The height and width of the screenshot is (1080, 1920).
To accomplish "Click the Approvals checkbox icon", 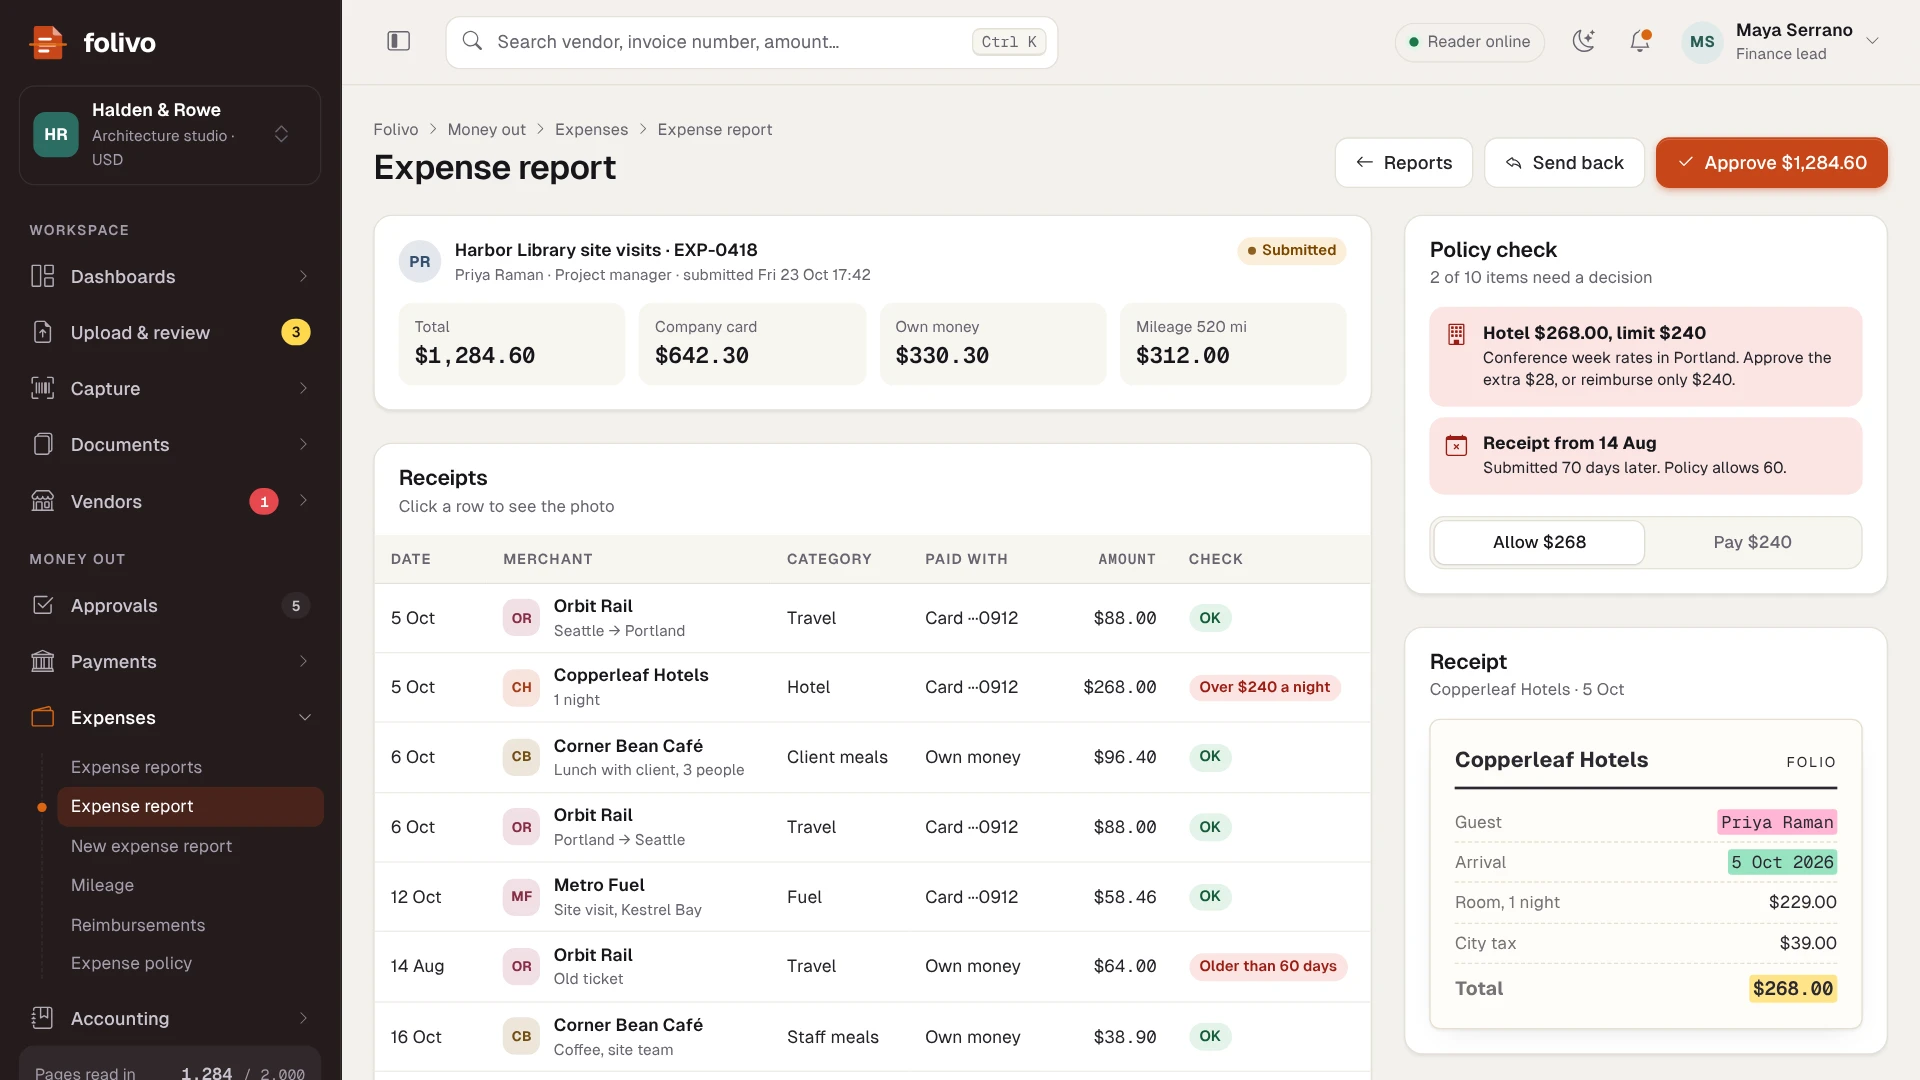I will 43,605.
